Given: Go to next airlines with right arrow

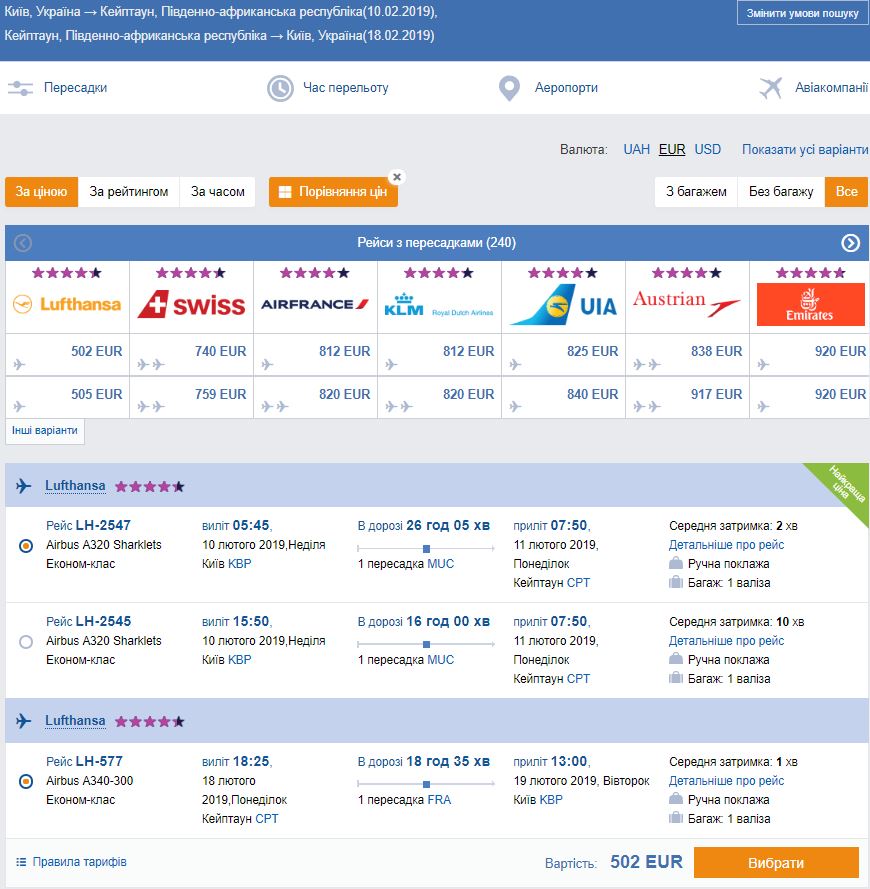Looking at the screenshot, I should click(850, 243).
